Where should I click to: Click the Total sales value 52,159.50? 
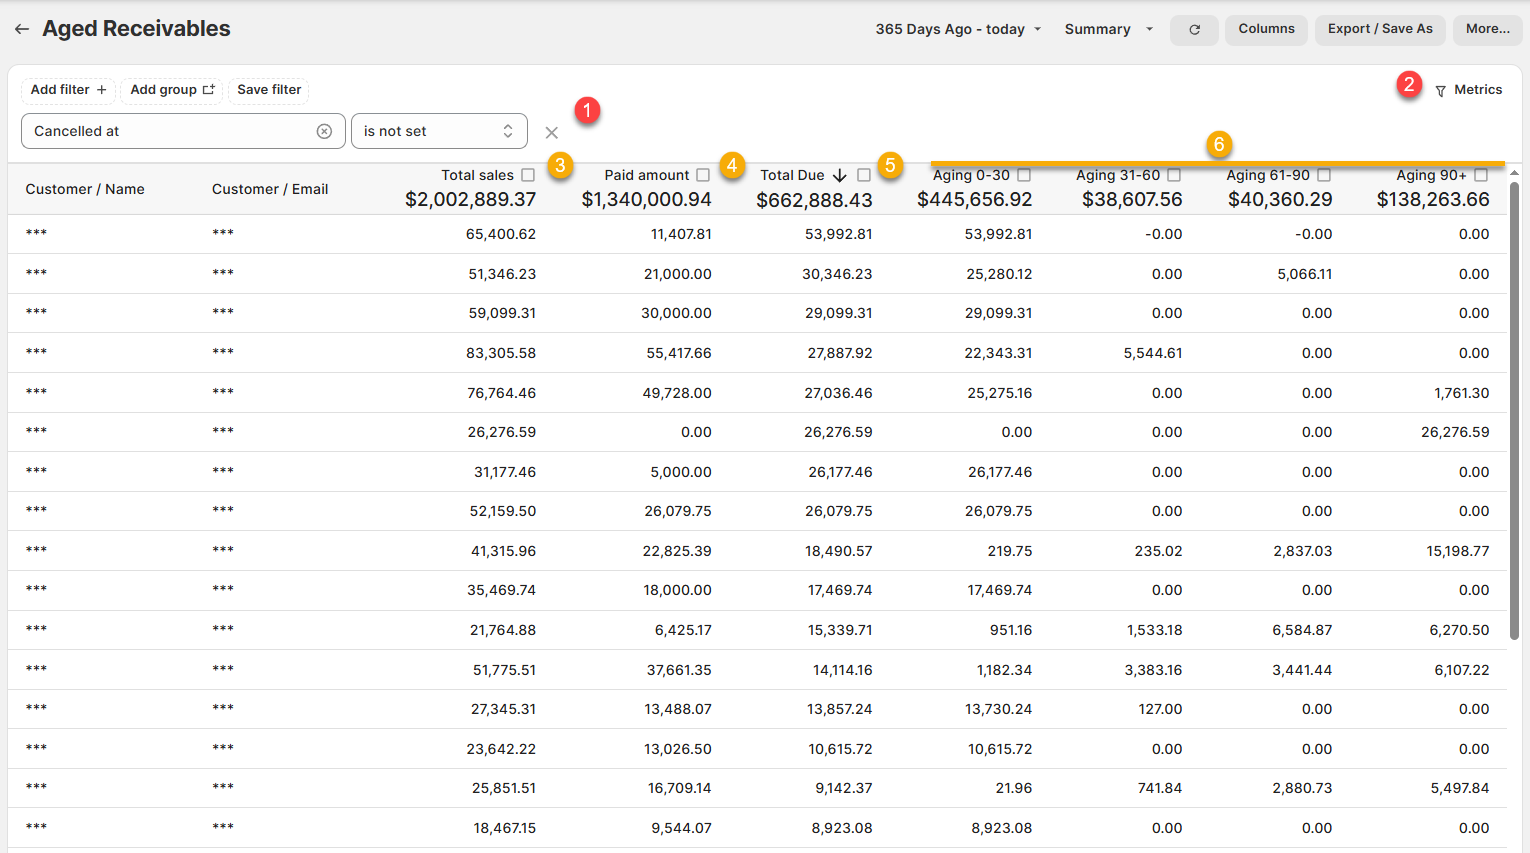coord(503,511)
